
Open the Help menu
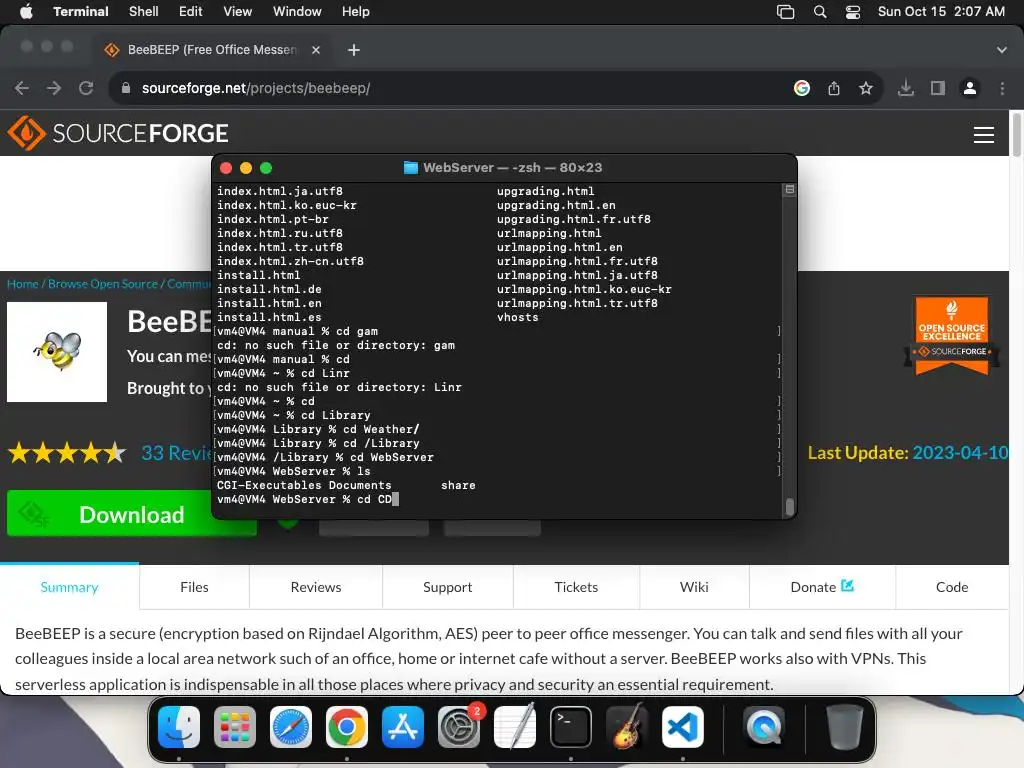click(356, 12)
